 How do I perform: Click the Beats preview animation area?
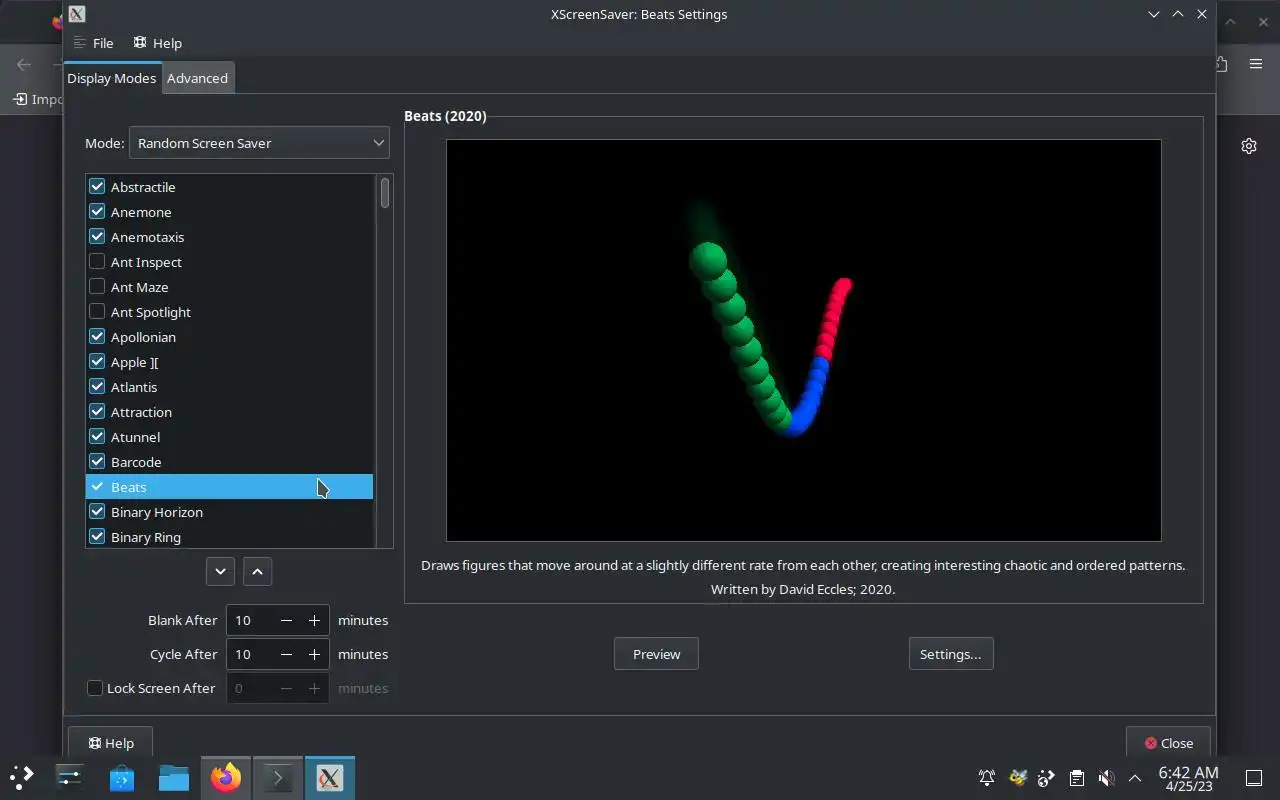pyautogui.click(x=803, y=340)
